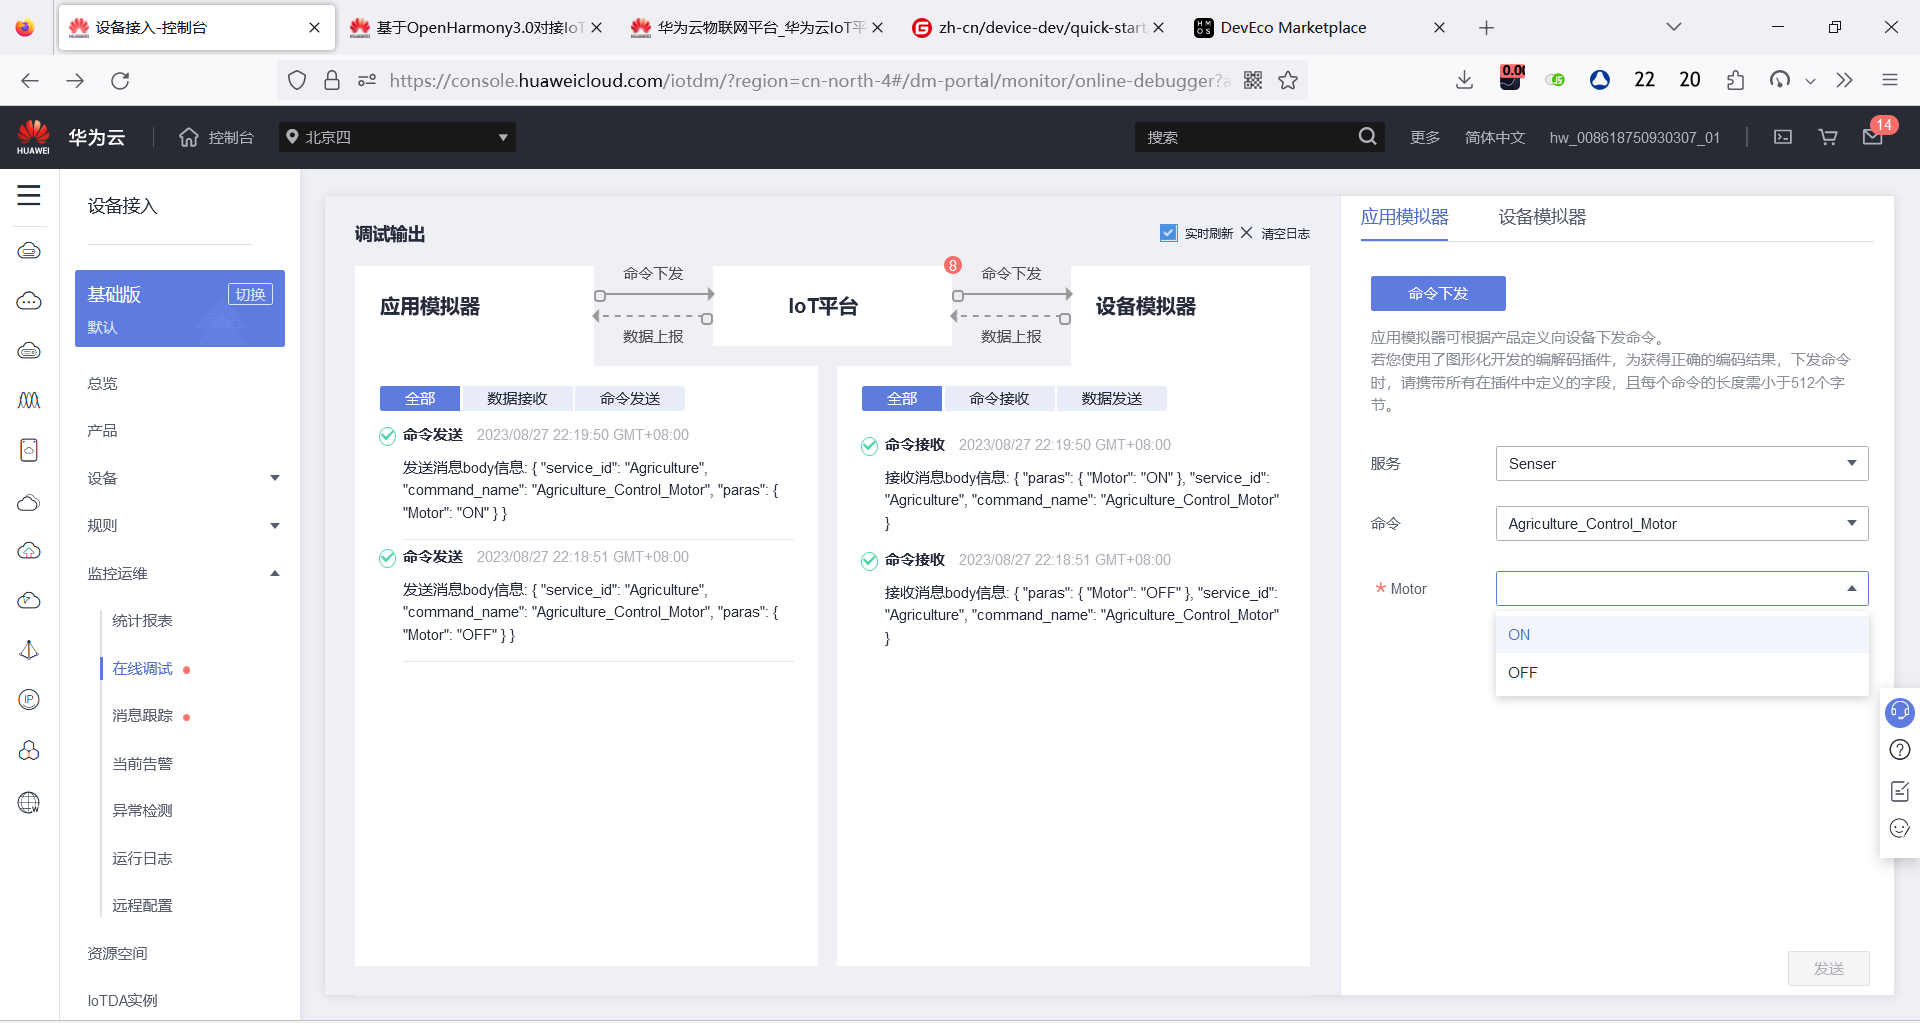Click the feedback edit note icon
The width and height of the screenshot is (1920, 1023).
point(1900,791)
